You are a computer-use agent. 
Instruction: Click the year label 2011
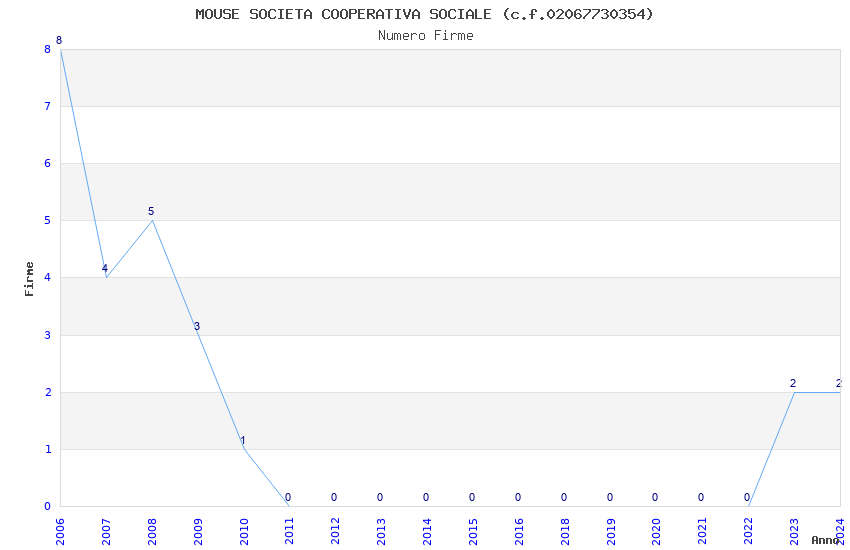(289, 531)
